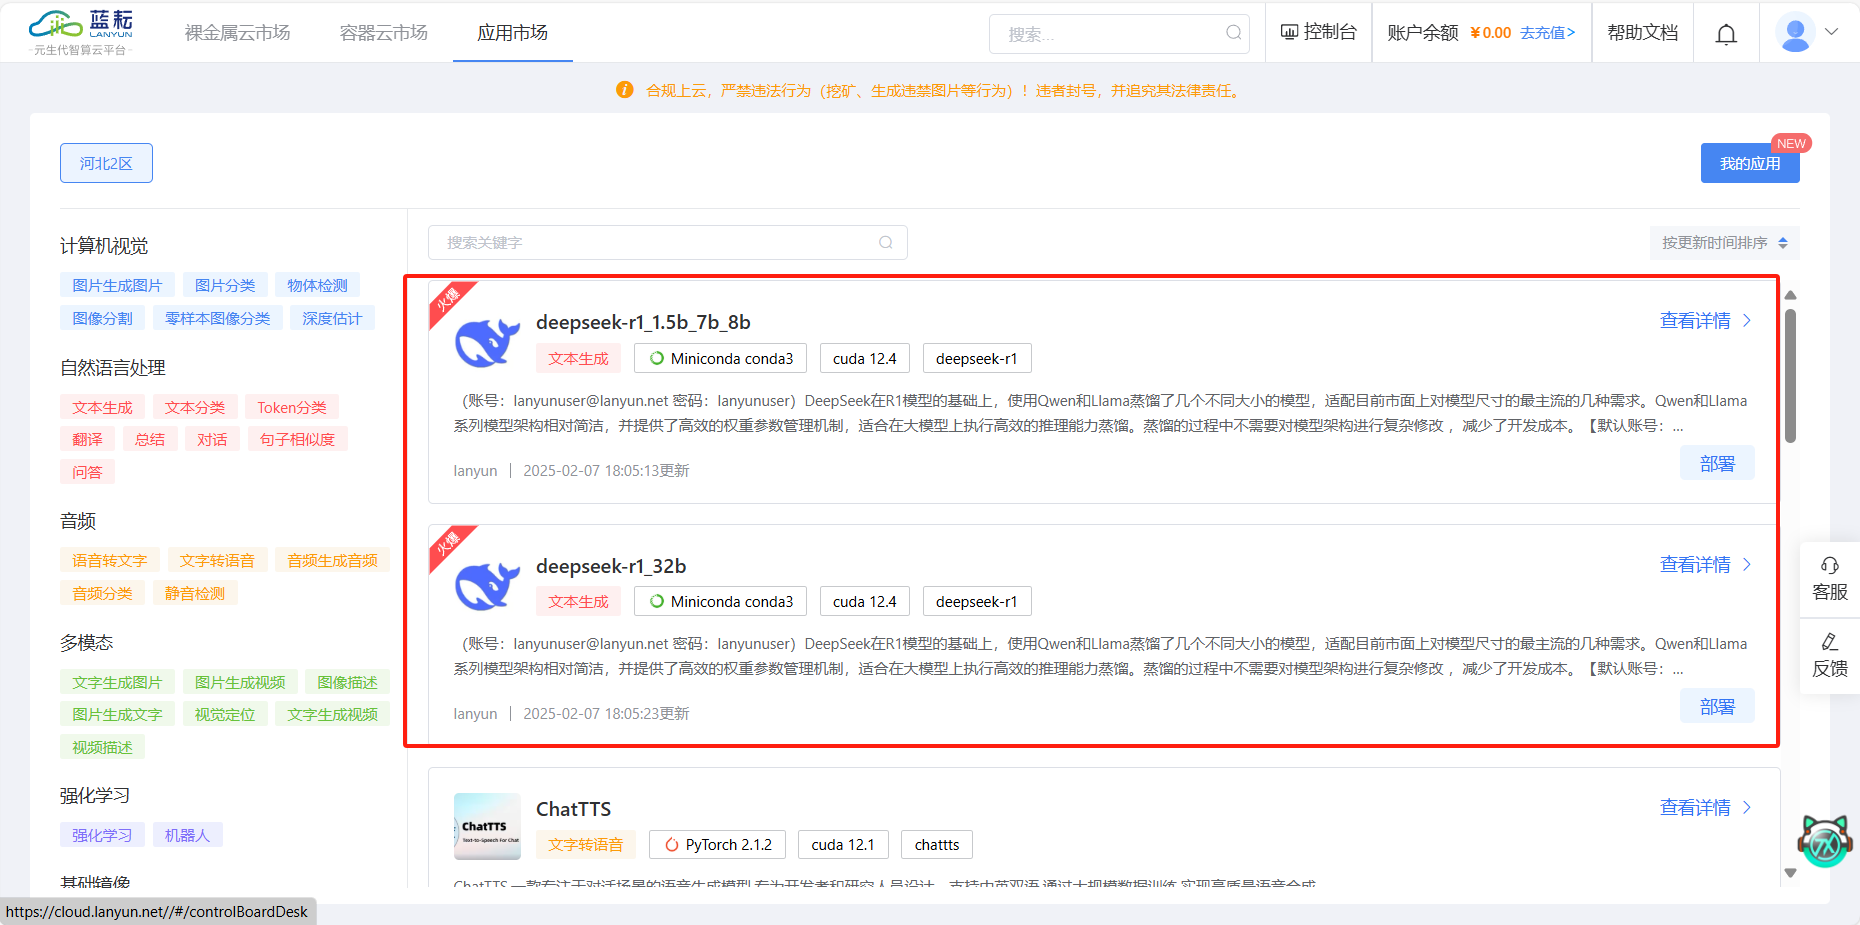Screen dimensions: 1860x925
Task: Click the deepseek-r1_32b whale logo
Action: click(x=487, y=586)
